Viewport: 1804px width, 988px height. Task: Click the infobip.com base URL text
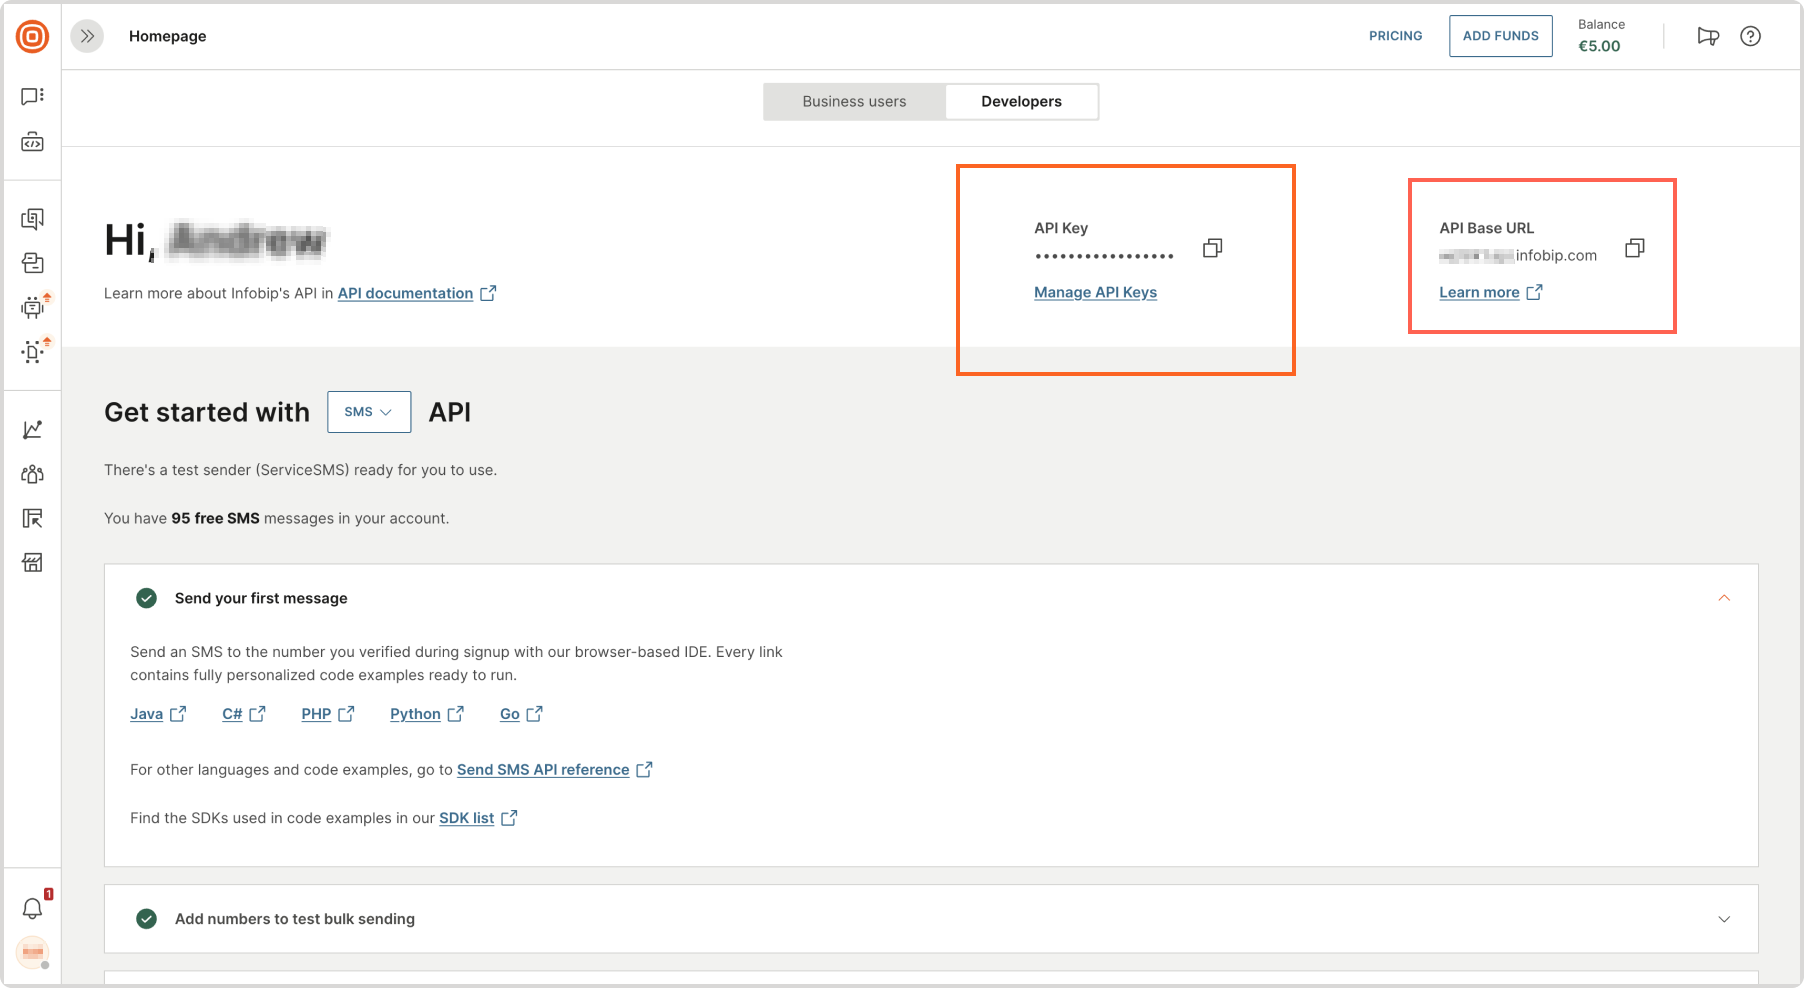pos(1556,255)
